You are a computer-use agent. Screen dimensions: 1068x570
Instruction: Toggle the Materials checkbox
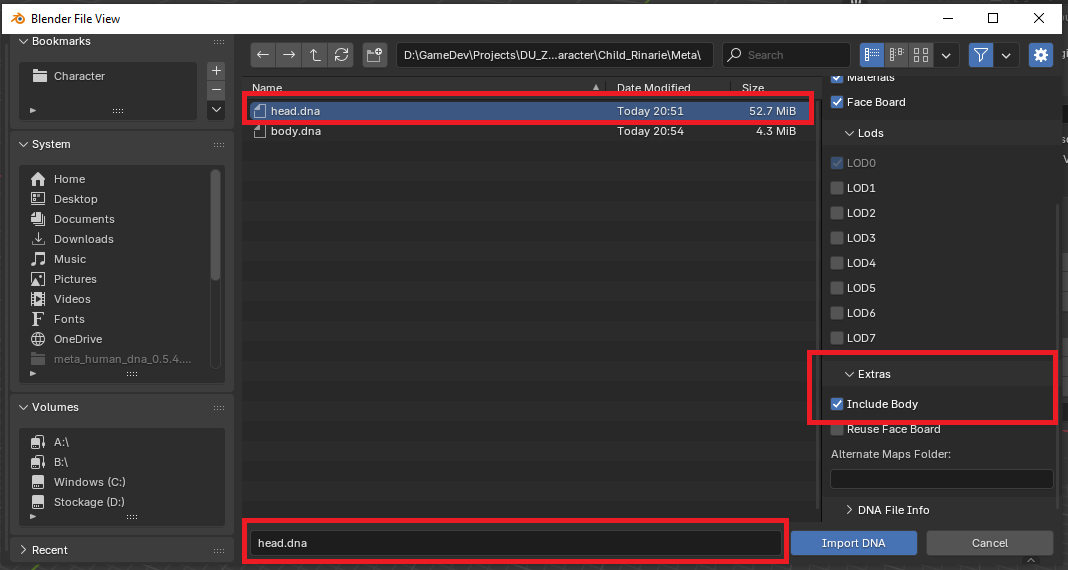point(837,78)
